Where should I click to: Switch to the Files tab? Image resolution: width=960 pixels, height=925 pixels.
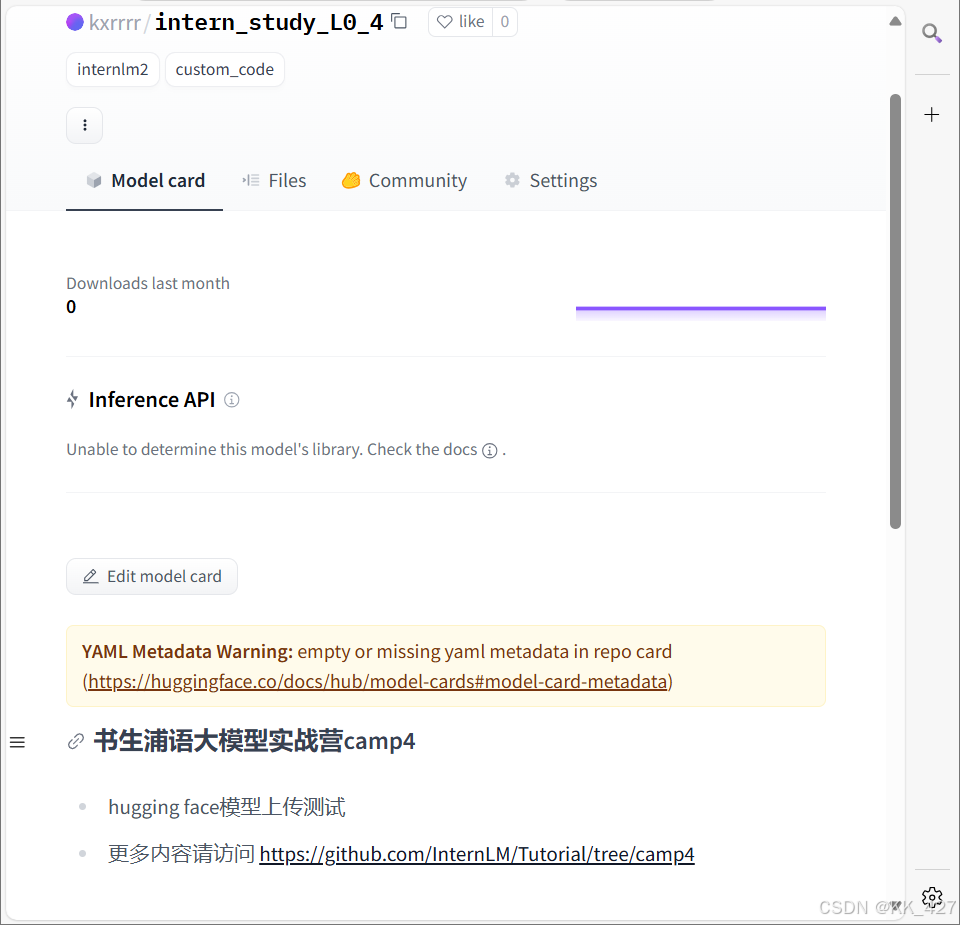coord(274,181)
